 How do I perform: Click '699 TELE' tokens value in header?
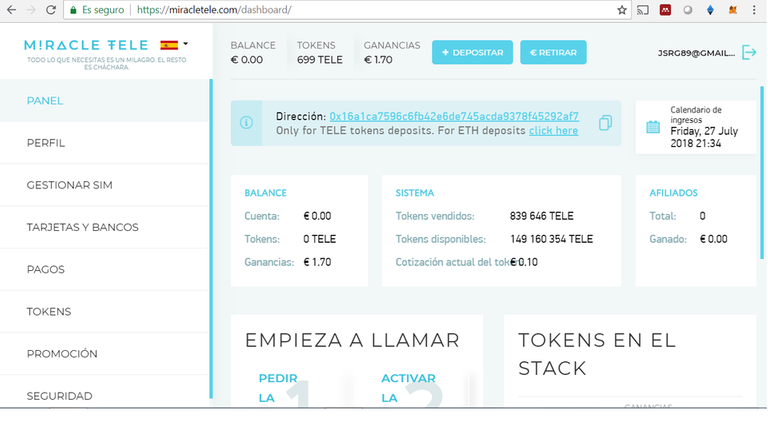coord(319,60)
